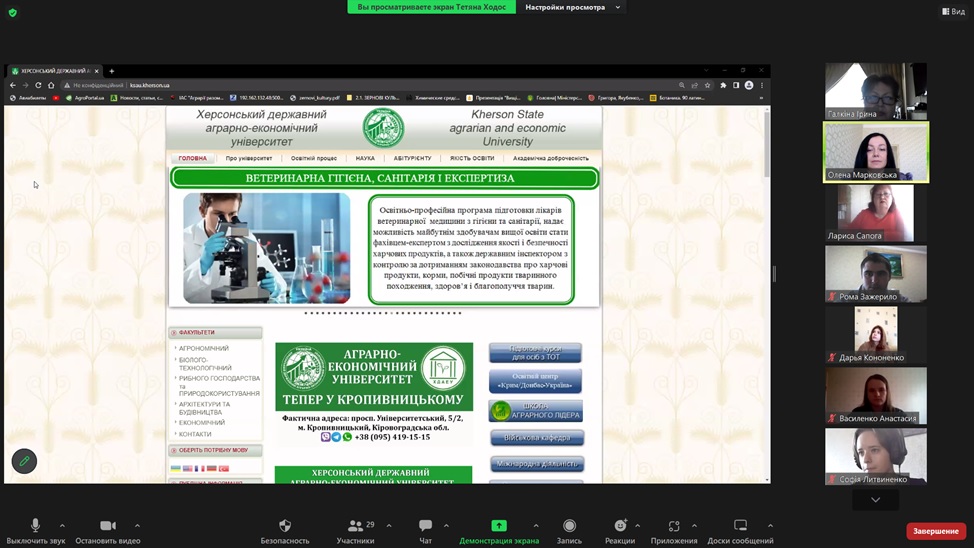Open Настройки просмотра dropdown
974x548 pixels.
573,7
